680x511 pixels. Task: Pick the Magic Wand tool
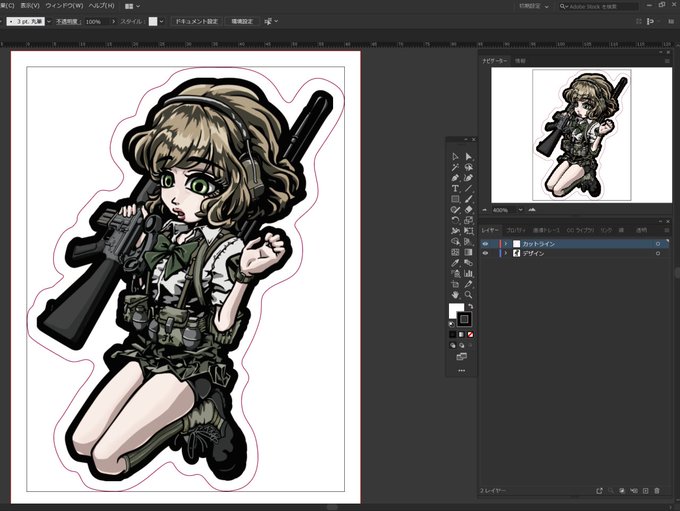click(455, 167)
